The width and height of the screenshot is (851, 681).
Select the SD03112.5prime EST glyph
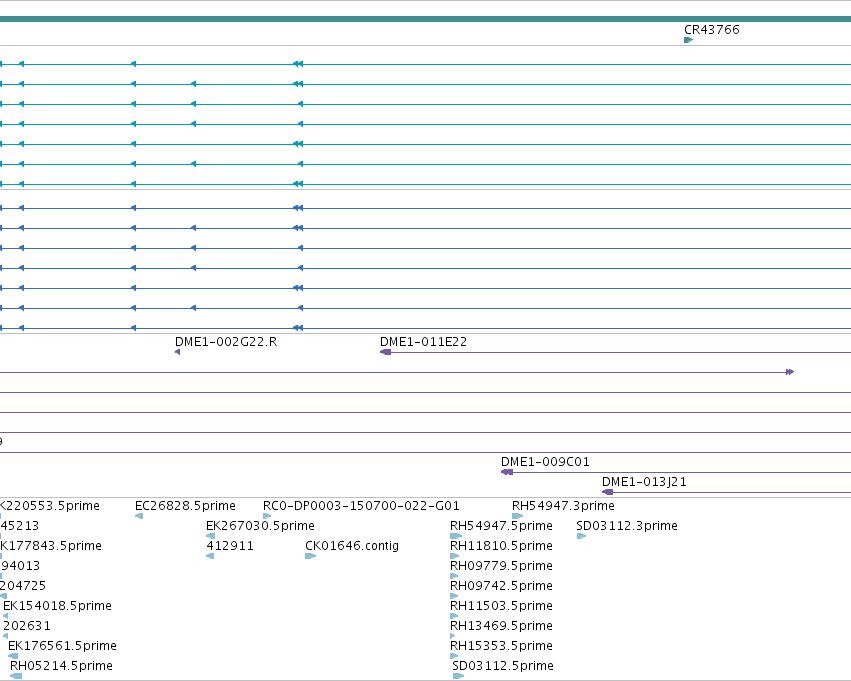(459, 676)
